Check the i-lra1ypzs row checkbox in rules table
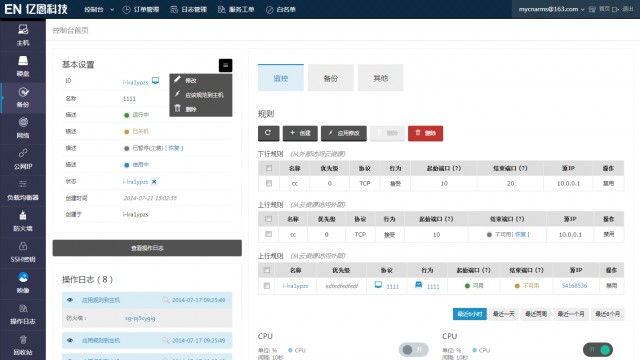The width and height of the screenshot is (640, 360). click(267, 286)
